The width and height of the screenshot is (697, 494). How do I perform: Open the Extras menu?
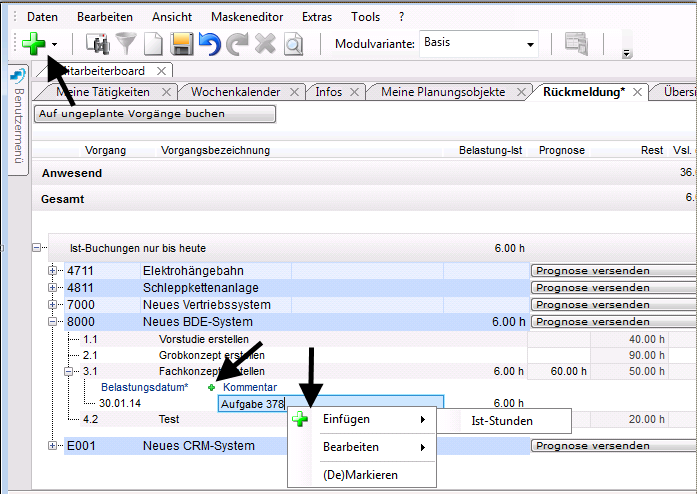317,17
